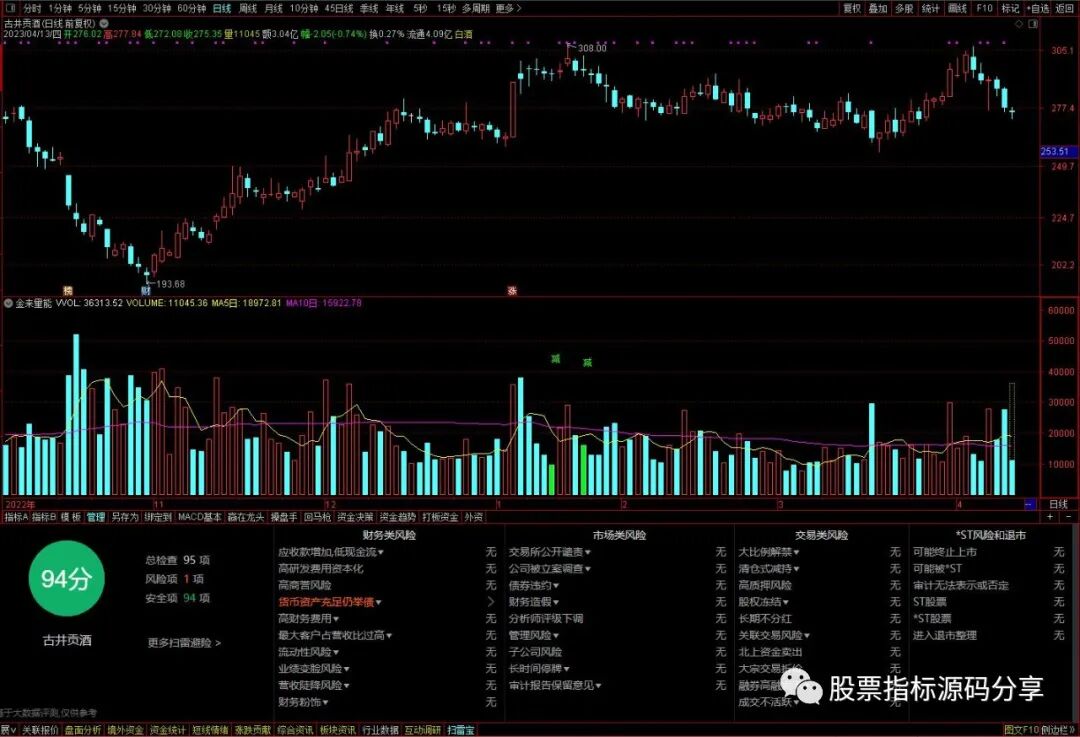Viewport: 1080px width, 737px height.
Task: Click the 标记 mark button
Action: tap(1010, 8)
